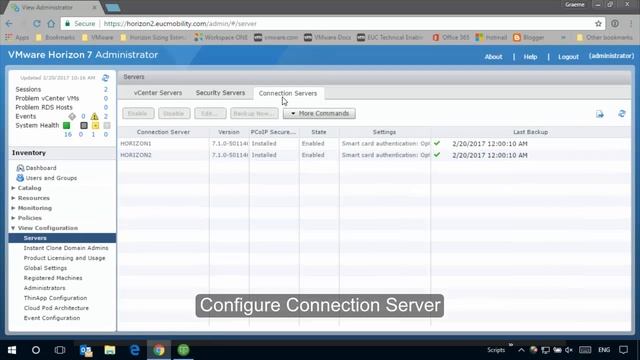This screenshot has width=640, height=360.
Task: Select the HORIZON1 connection server row
Action: (374, 144)
